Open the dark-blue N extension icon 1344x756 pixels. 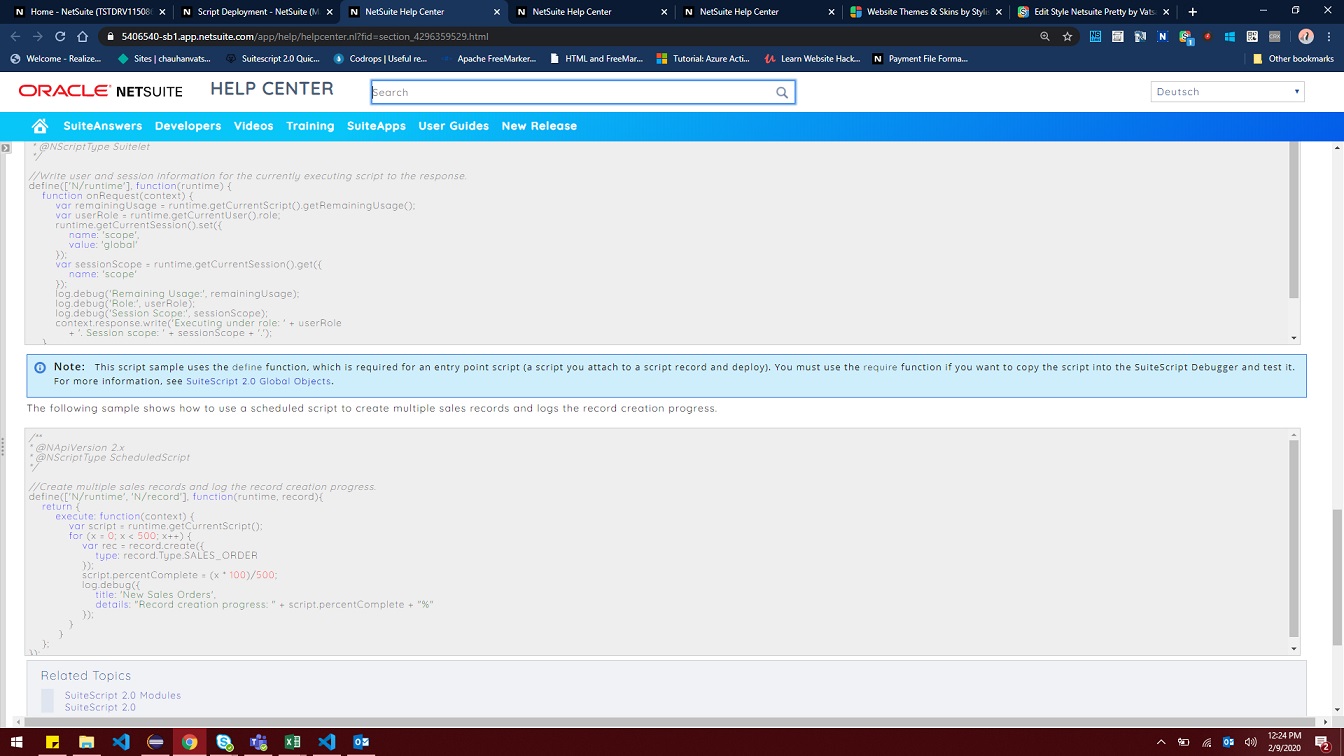[x=1162, y=36]
